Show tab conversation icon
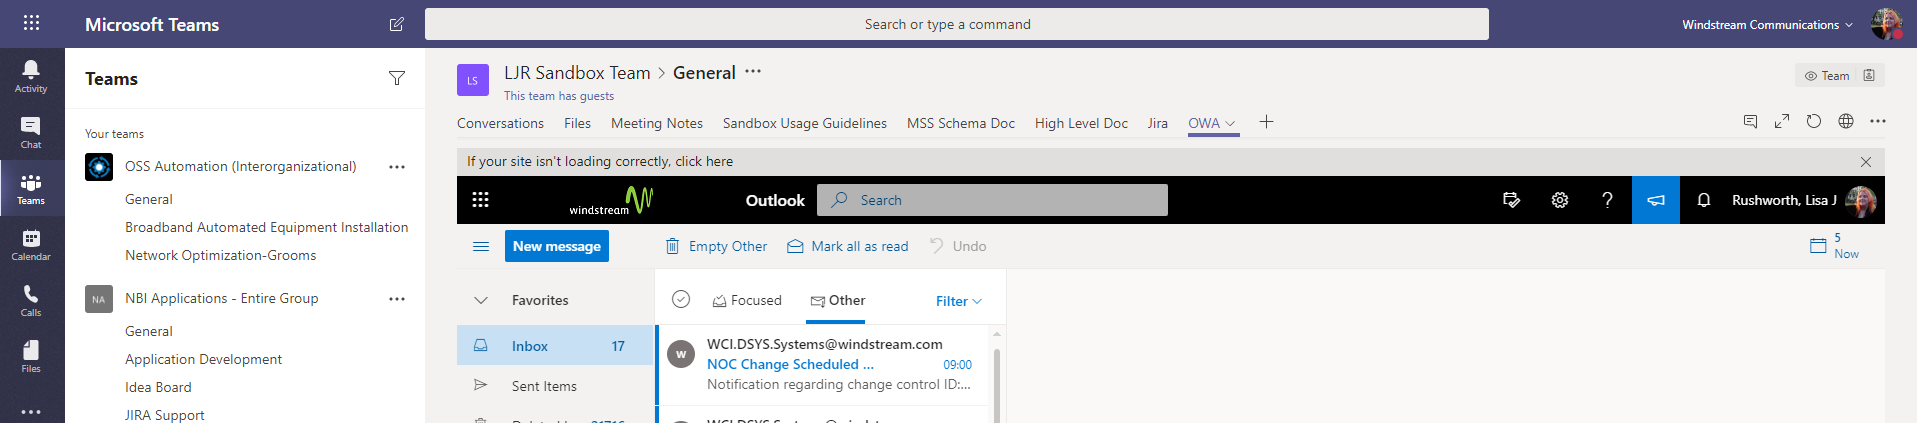The height and width of the screenshot is (423, 1917). [1750, 121]
